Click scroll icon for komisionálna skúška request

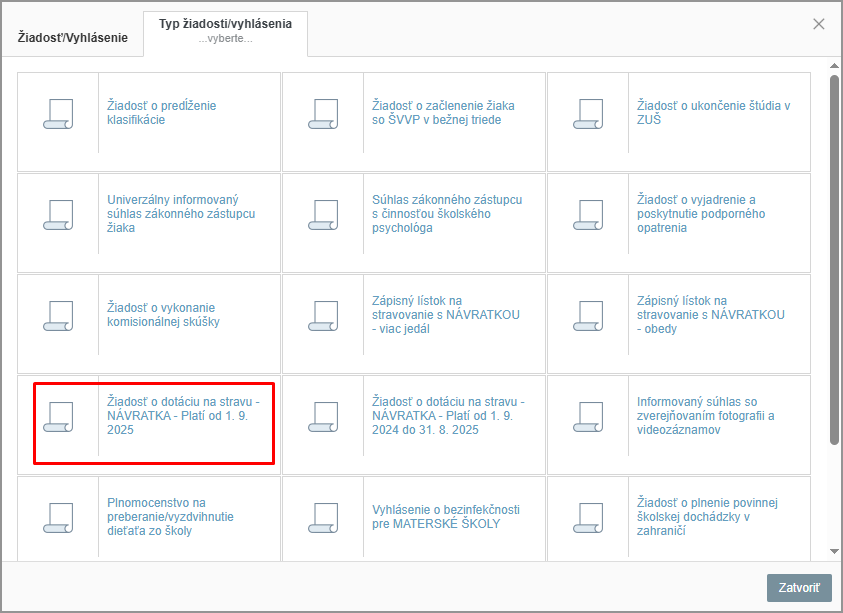pos(58,315)
